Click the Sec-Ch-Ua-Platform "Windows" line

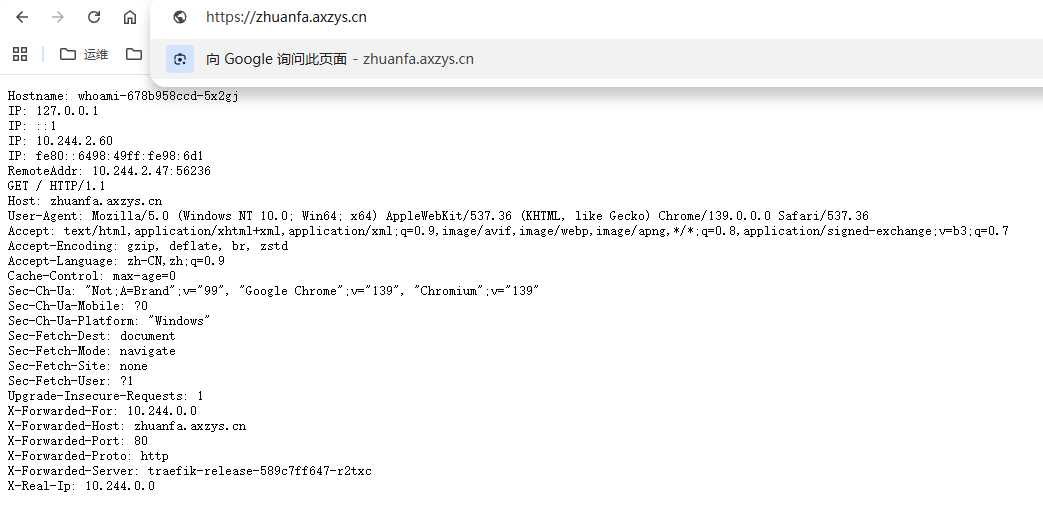tap(109, 321)
